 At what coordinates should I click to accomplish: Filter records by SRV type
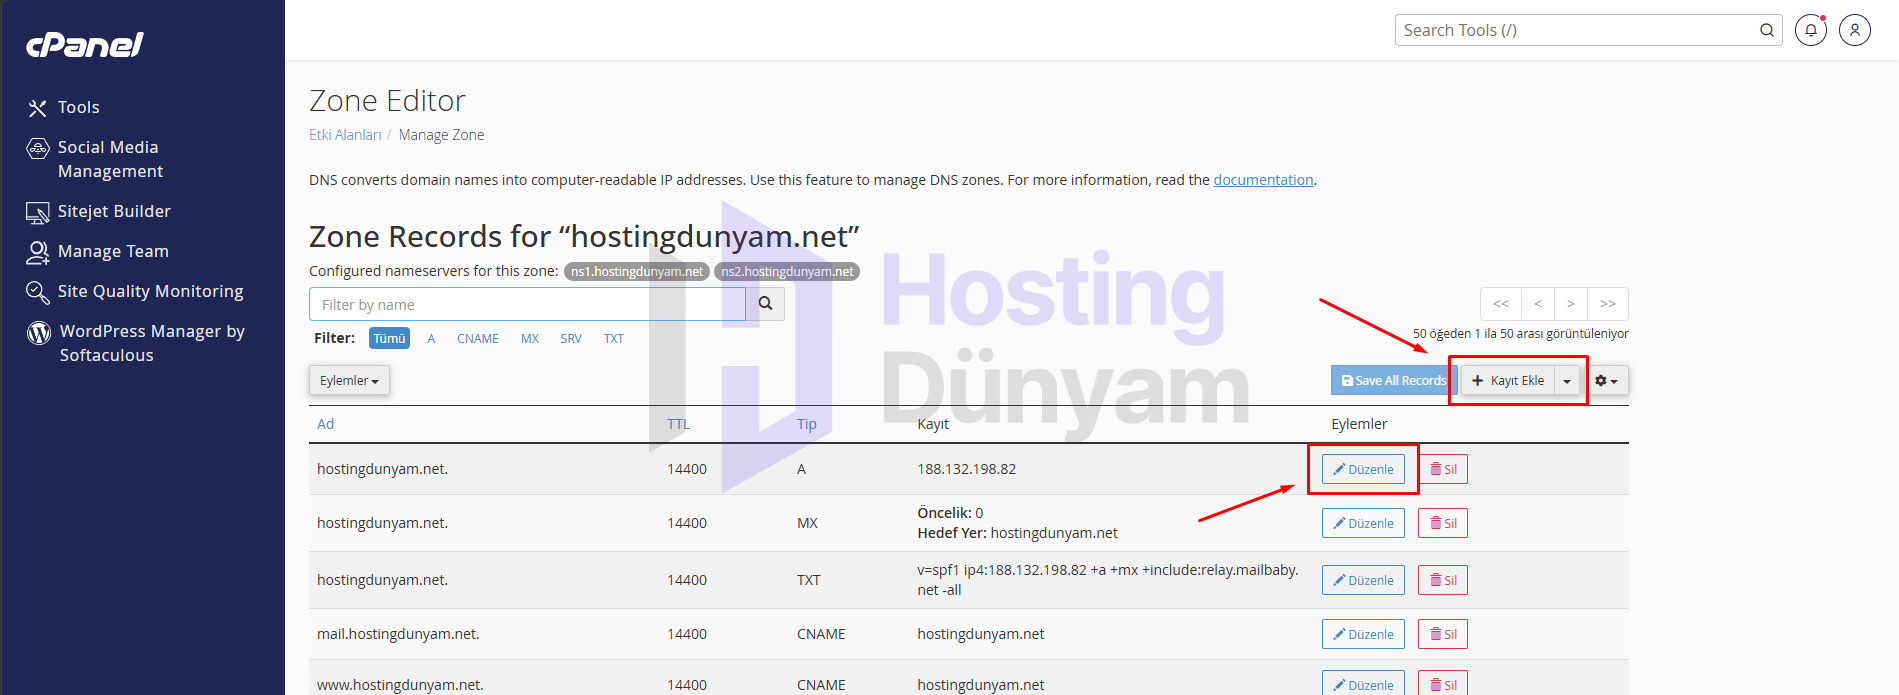tap(571, 339)
